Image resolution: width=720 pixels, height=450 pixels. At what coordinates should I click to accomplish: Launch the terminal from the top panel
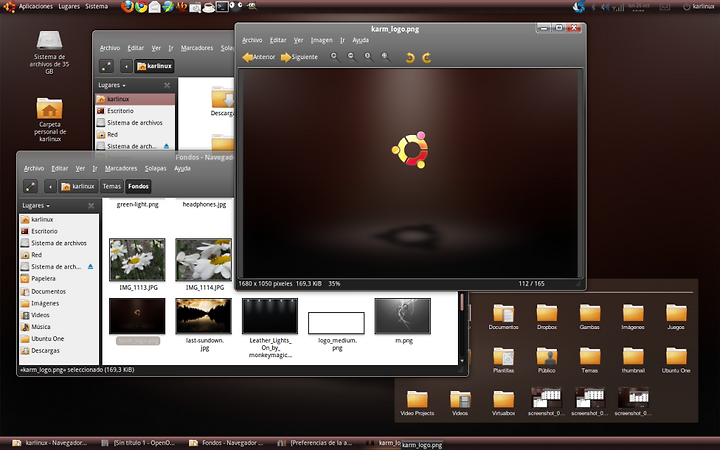point(222,6)
